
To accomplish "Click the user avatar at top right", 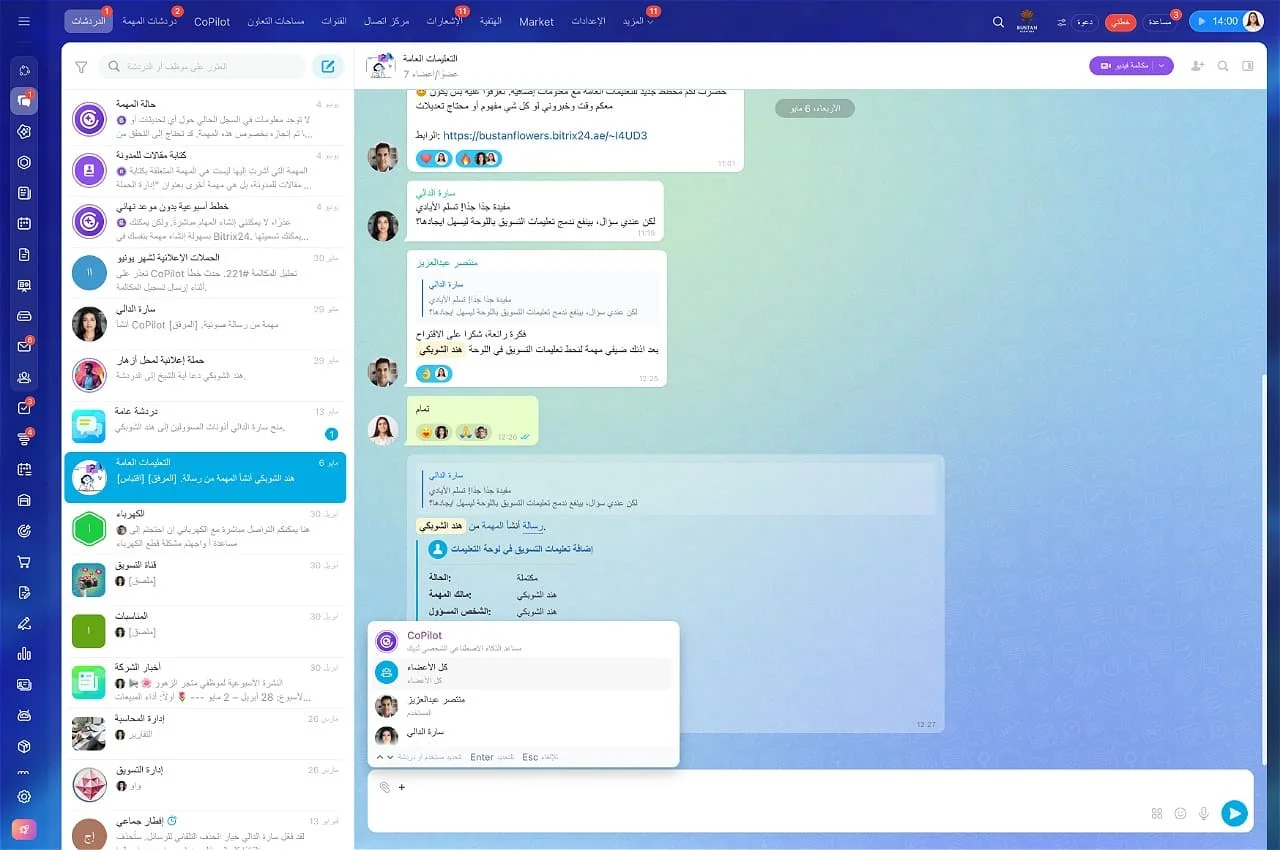I will coord(1252,21).
